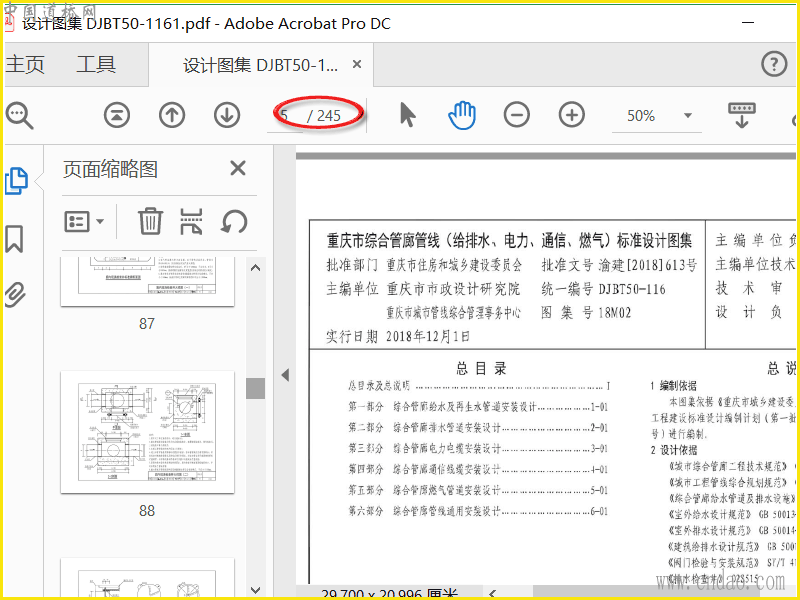Click the 实行日期 2018年12月1日 text
This screenshot has width=800, height=600.
point(398,336)
